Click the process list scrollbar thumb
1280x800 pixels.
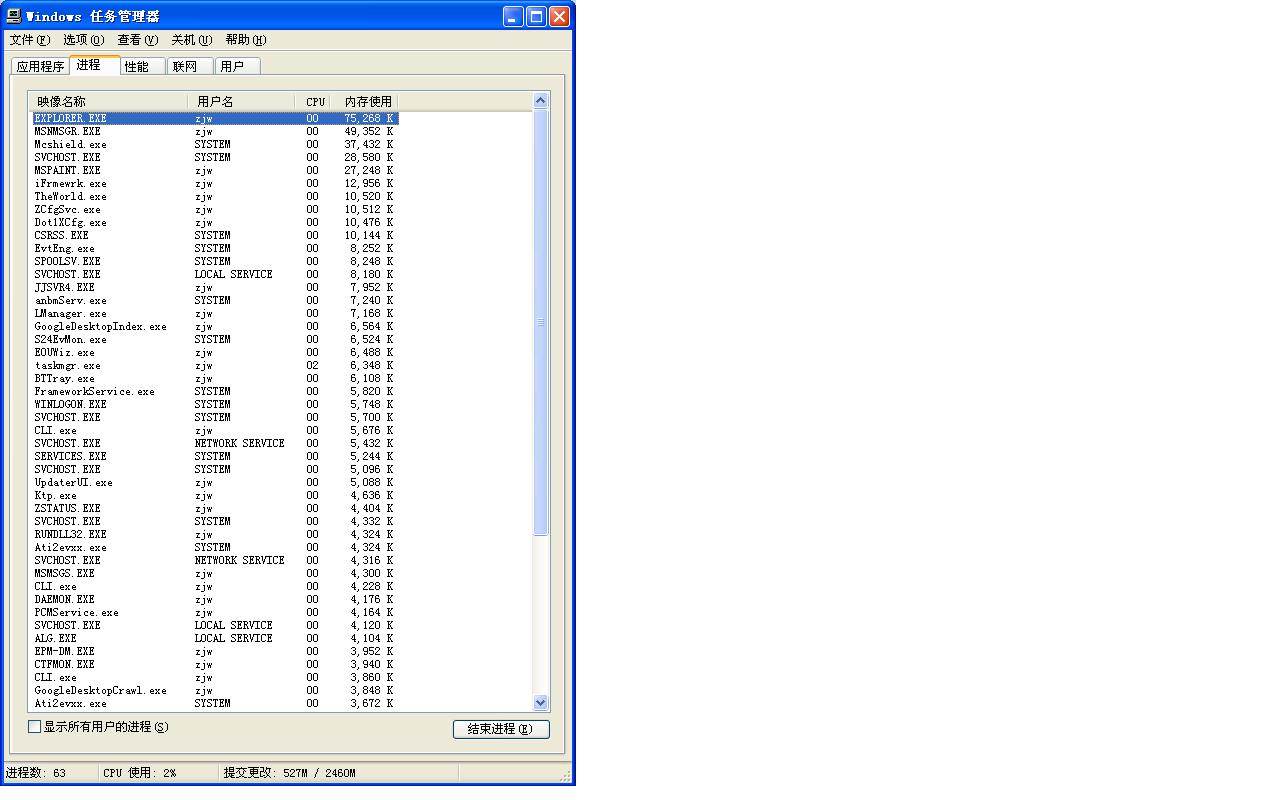pyautogui.click(x=541, y=322)
